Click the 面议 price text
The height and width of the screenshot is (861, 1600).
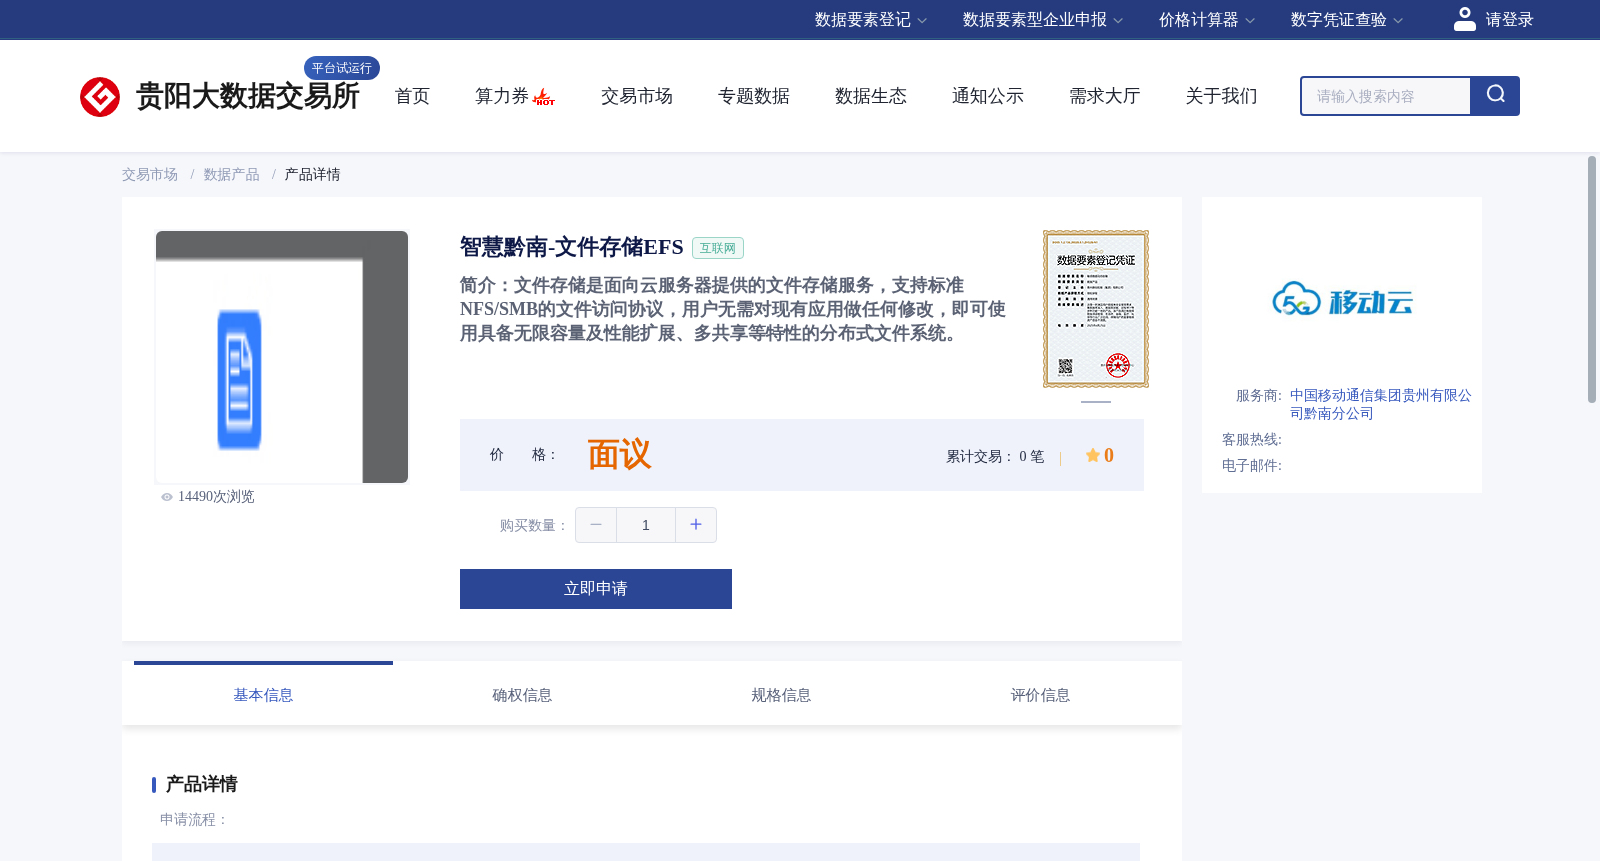[619, 455]
